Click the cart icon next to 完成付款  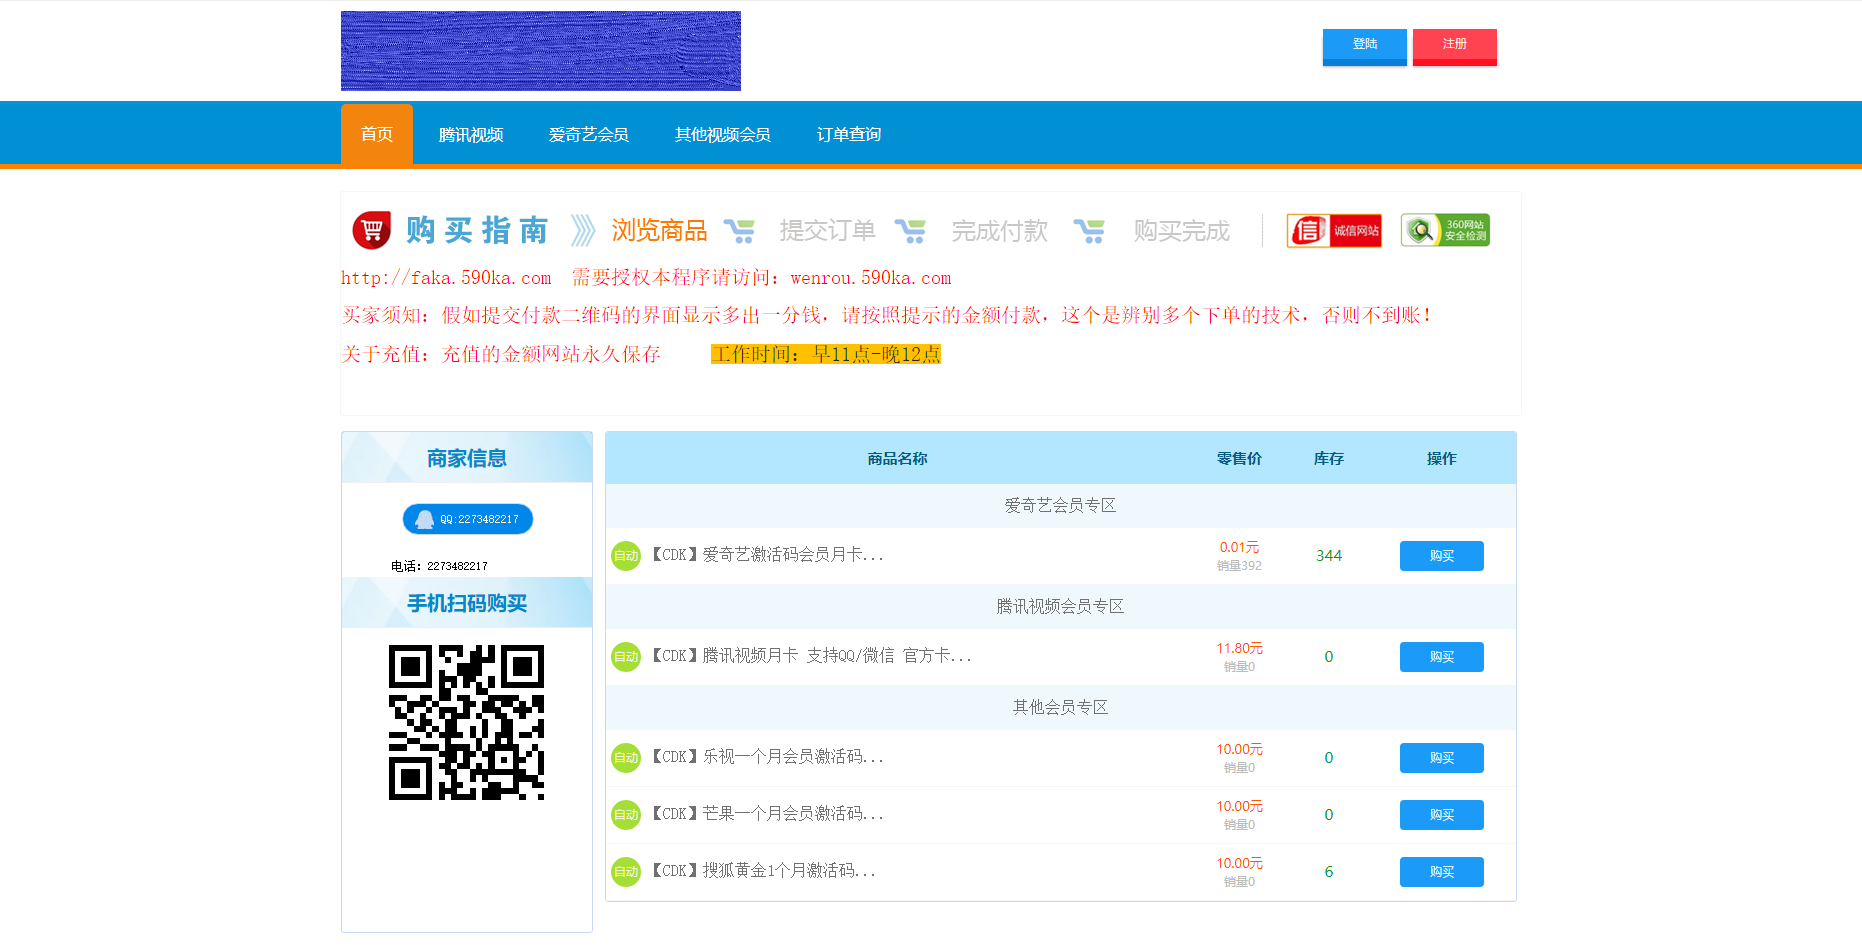[x=1090, y=229]
